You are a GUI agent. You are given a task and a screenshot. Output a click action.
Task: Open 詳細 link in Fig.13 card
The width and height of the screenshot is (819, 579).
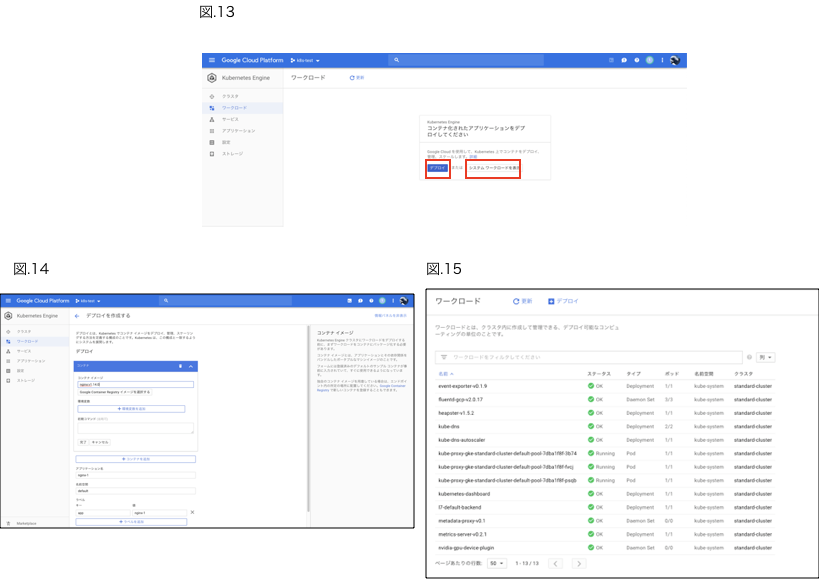pyautogui.click(x=473, y=157)
